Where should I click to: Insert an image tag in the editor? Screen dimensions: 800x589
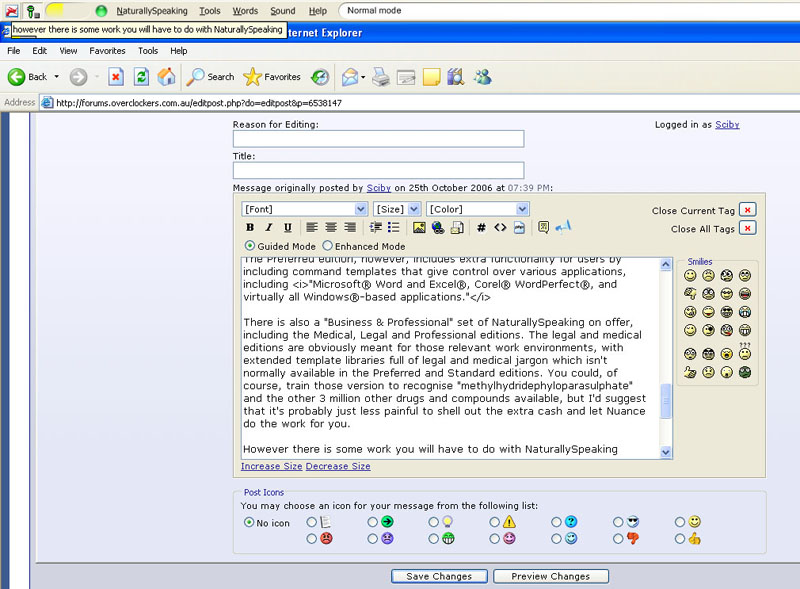pyautogui.click(x=419, y=228)
